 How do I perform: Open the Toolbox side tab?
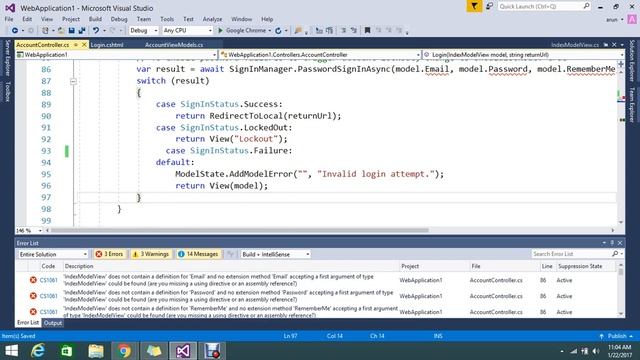tap(7, 91)
